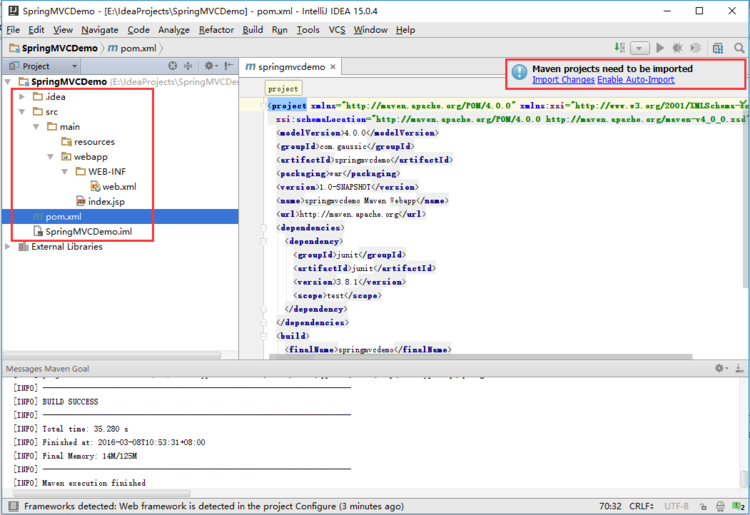The width and height of the screenshot is (750, 515).
Task: Open the Refactor menu
Action: click(216, 30)
